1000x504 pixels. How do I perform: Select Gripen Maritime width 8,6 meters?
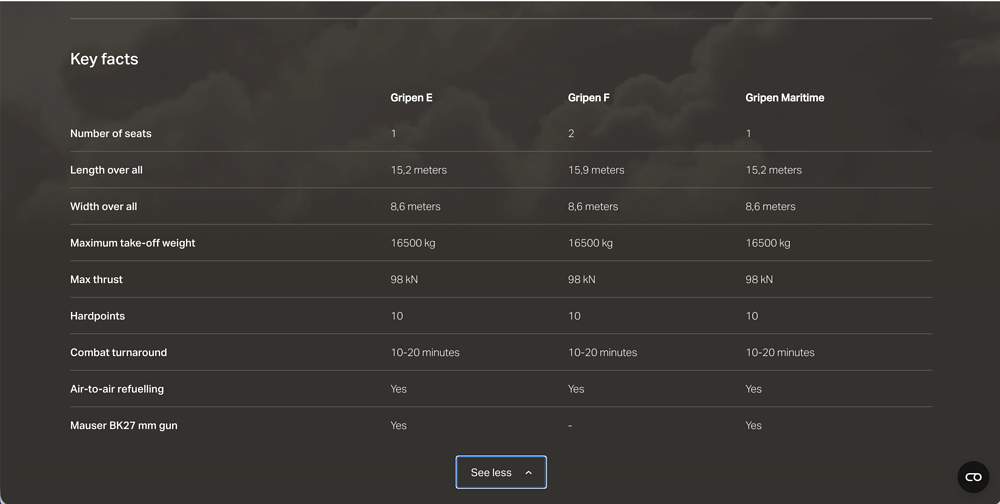(x=770, y=207)
